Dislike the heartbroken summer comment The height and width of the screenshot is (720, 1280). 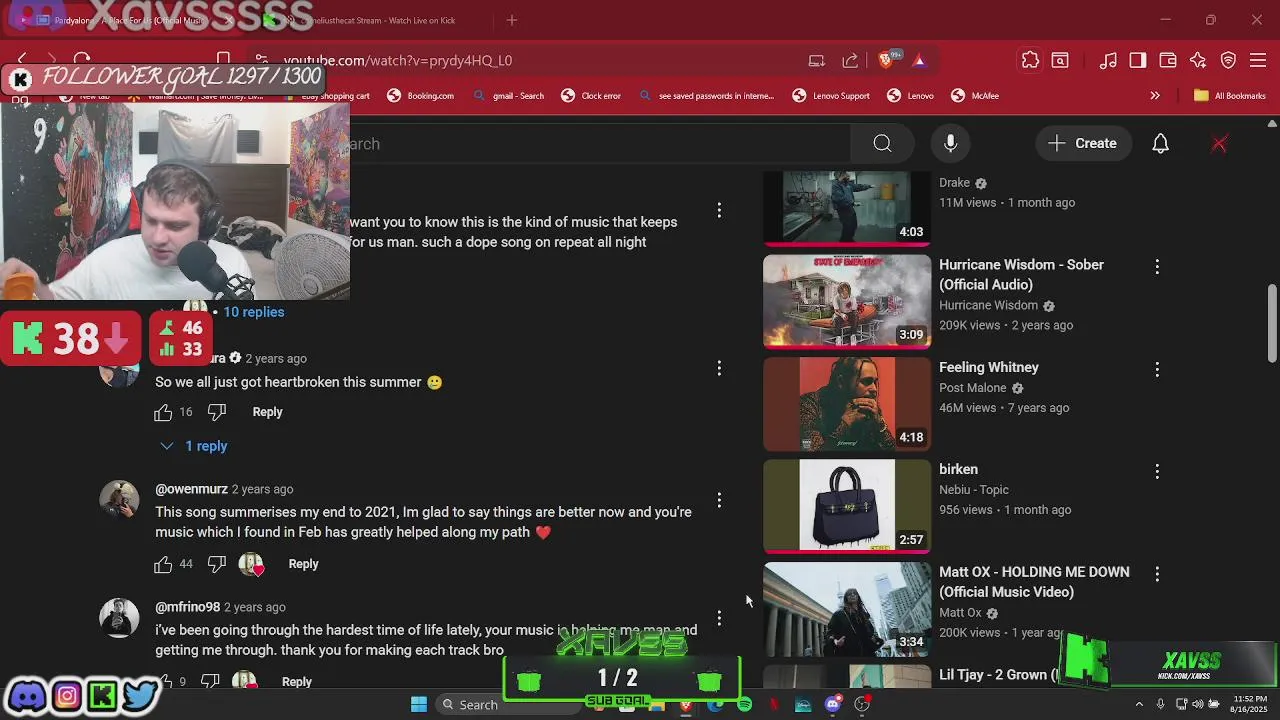click(217, 412)
